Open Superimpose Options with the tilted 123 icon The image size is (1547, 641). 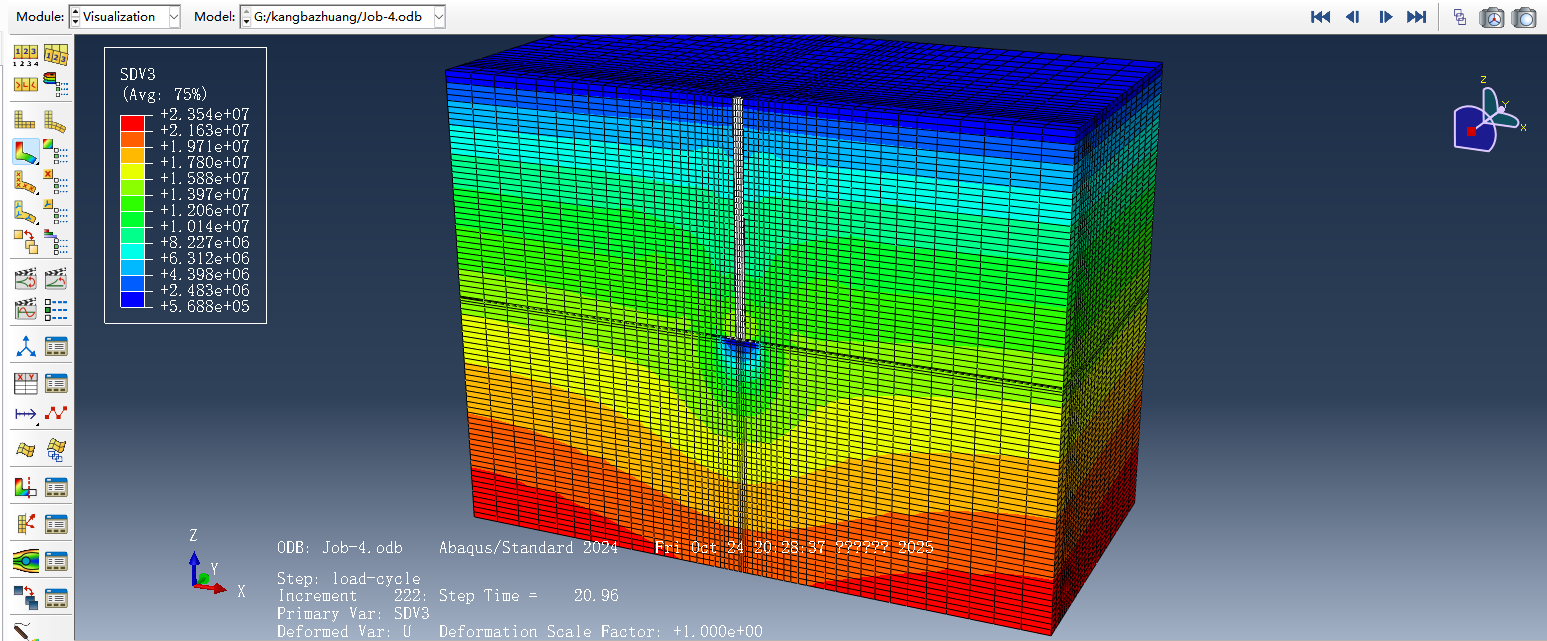pyautogui.click(x=56, y=54)
